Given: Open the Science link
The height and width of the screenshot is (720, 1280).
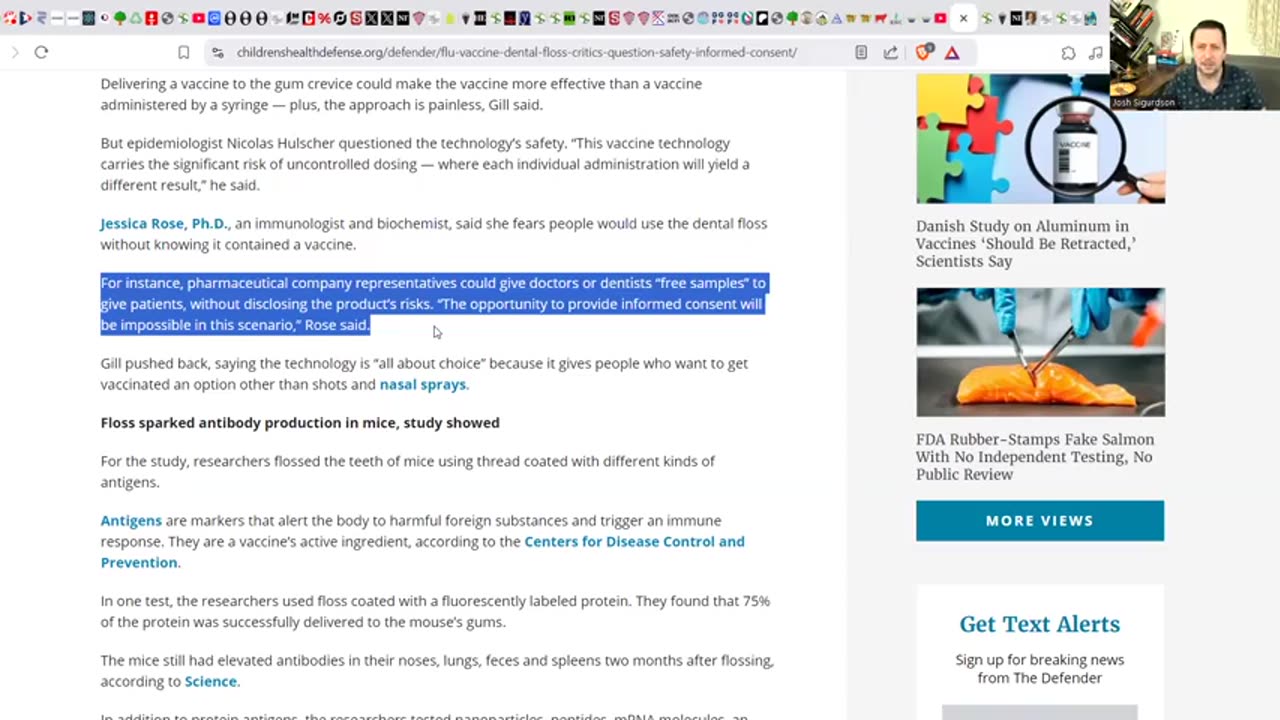Looking at the screenshot, I should tap(211, 681).
